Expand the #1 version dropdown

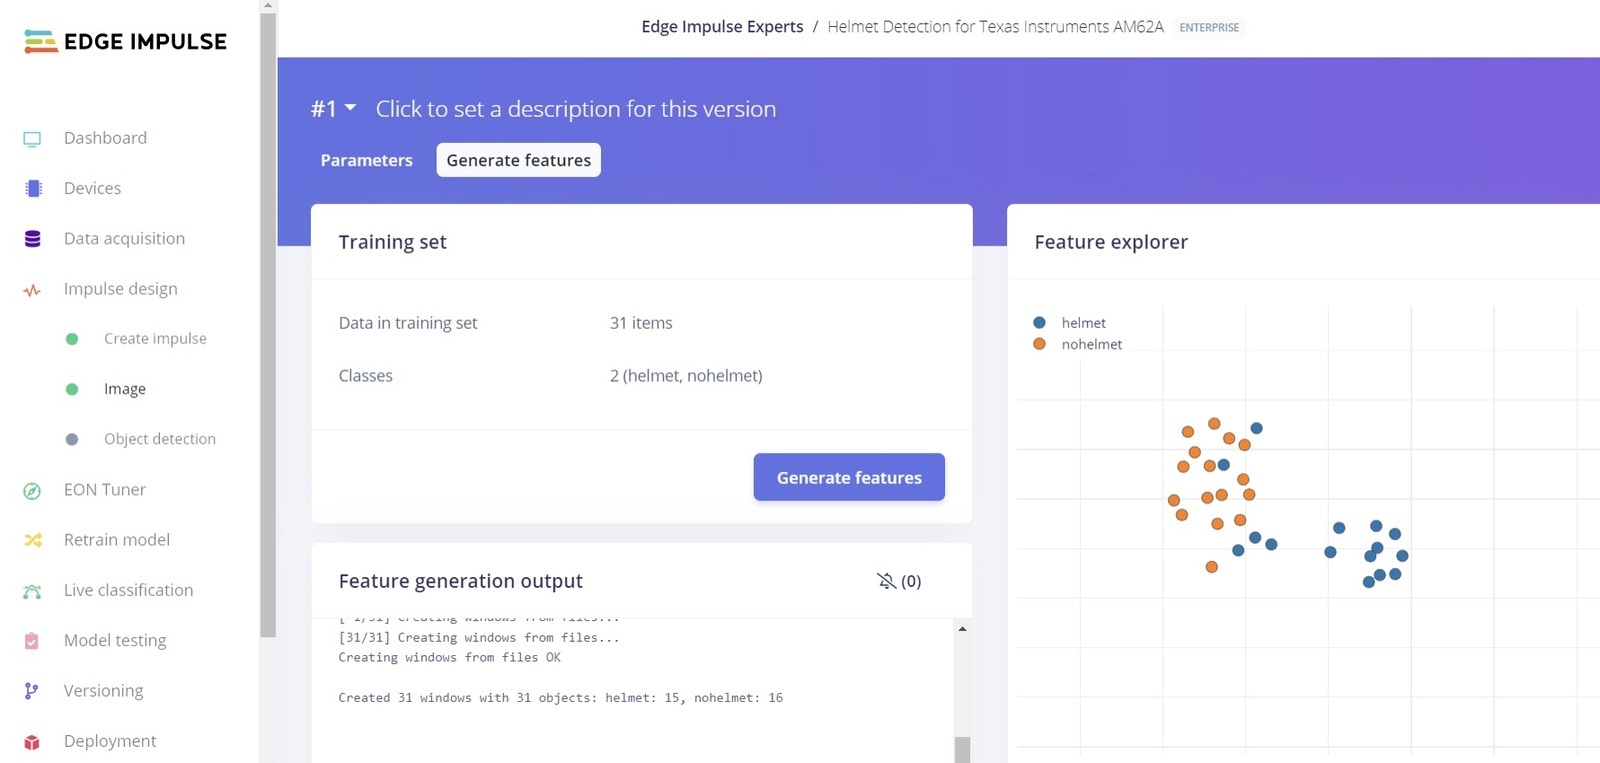[x=333, y=109]
